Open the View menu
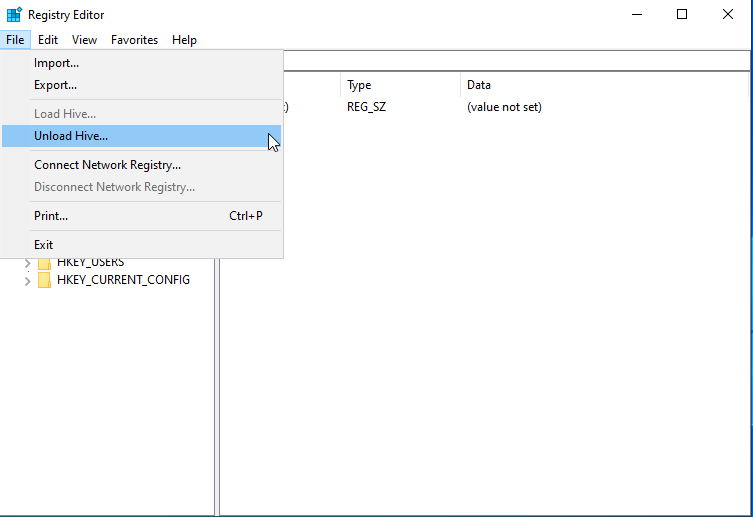Viewport: 753px width, 517px height. [x=85, y=40]
